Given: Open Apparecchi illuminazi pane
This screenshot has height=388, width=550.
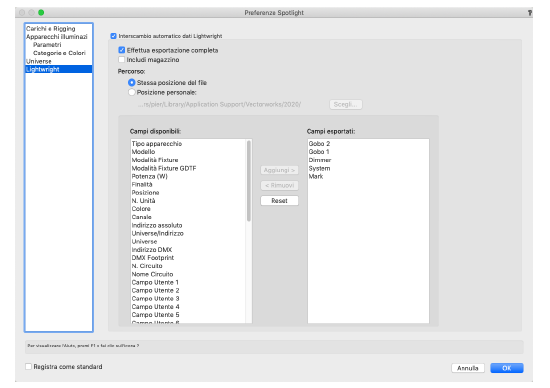Looking at the screenshot, I should [59, 36].
